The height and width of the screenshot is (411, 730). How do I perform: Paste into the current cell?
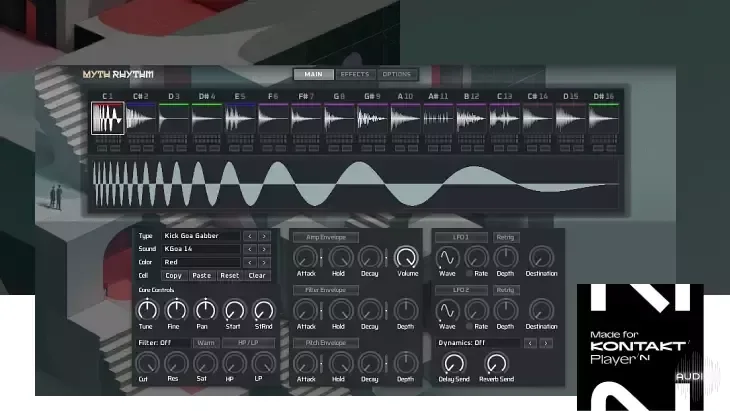pyautogui.click(x=202, y=276)
